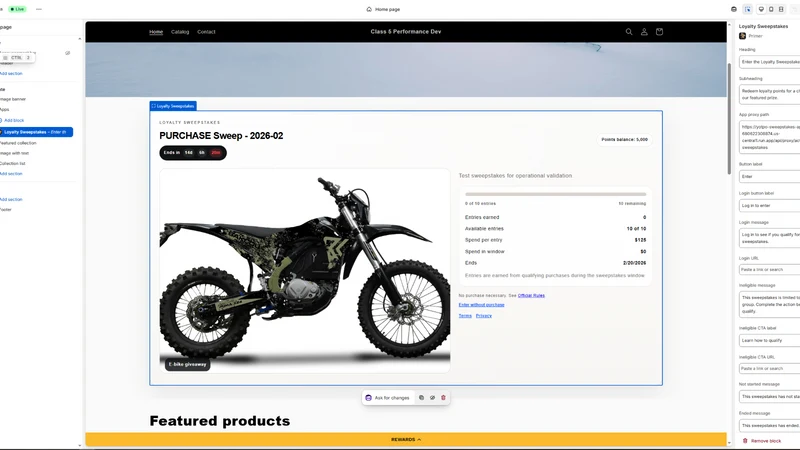Select the Apps section
Viewport: 800px width, 450px height.
5,109
